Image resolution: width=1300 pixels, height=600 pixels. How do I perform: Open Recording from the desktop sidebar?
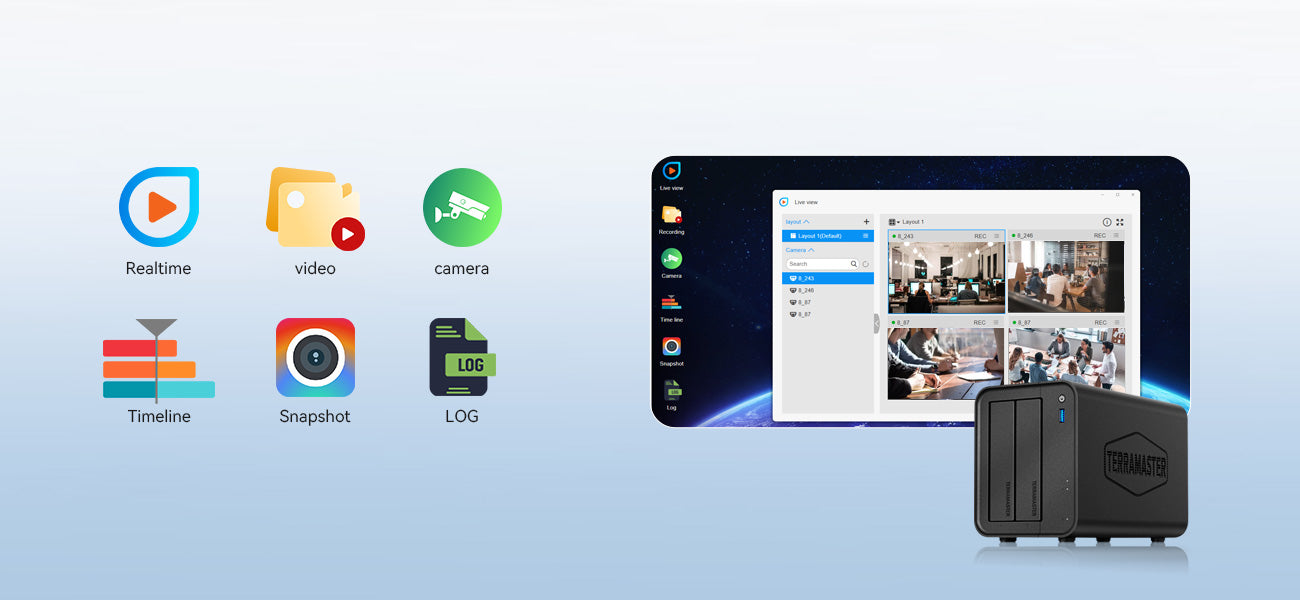(x=671, y=216)
